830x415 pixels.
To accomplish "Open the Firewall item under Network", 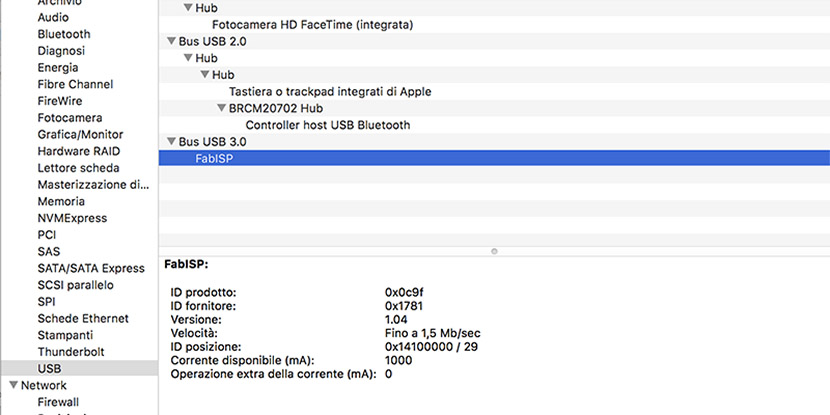I will point(58,402).
